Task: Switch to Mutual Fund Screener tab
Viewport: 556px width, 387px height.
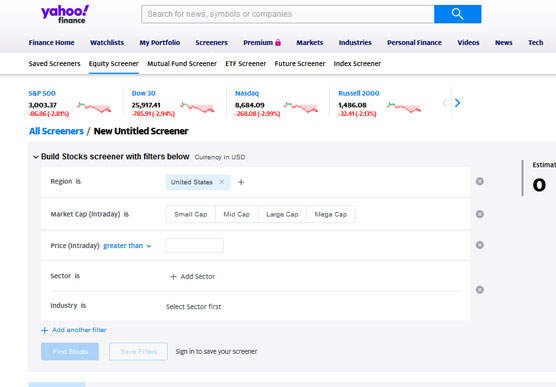Action: (x=182, y=63)
